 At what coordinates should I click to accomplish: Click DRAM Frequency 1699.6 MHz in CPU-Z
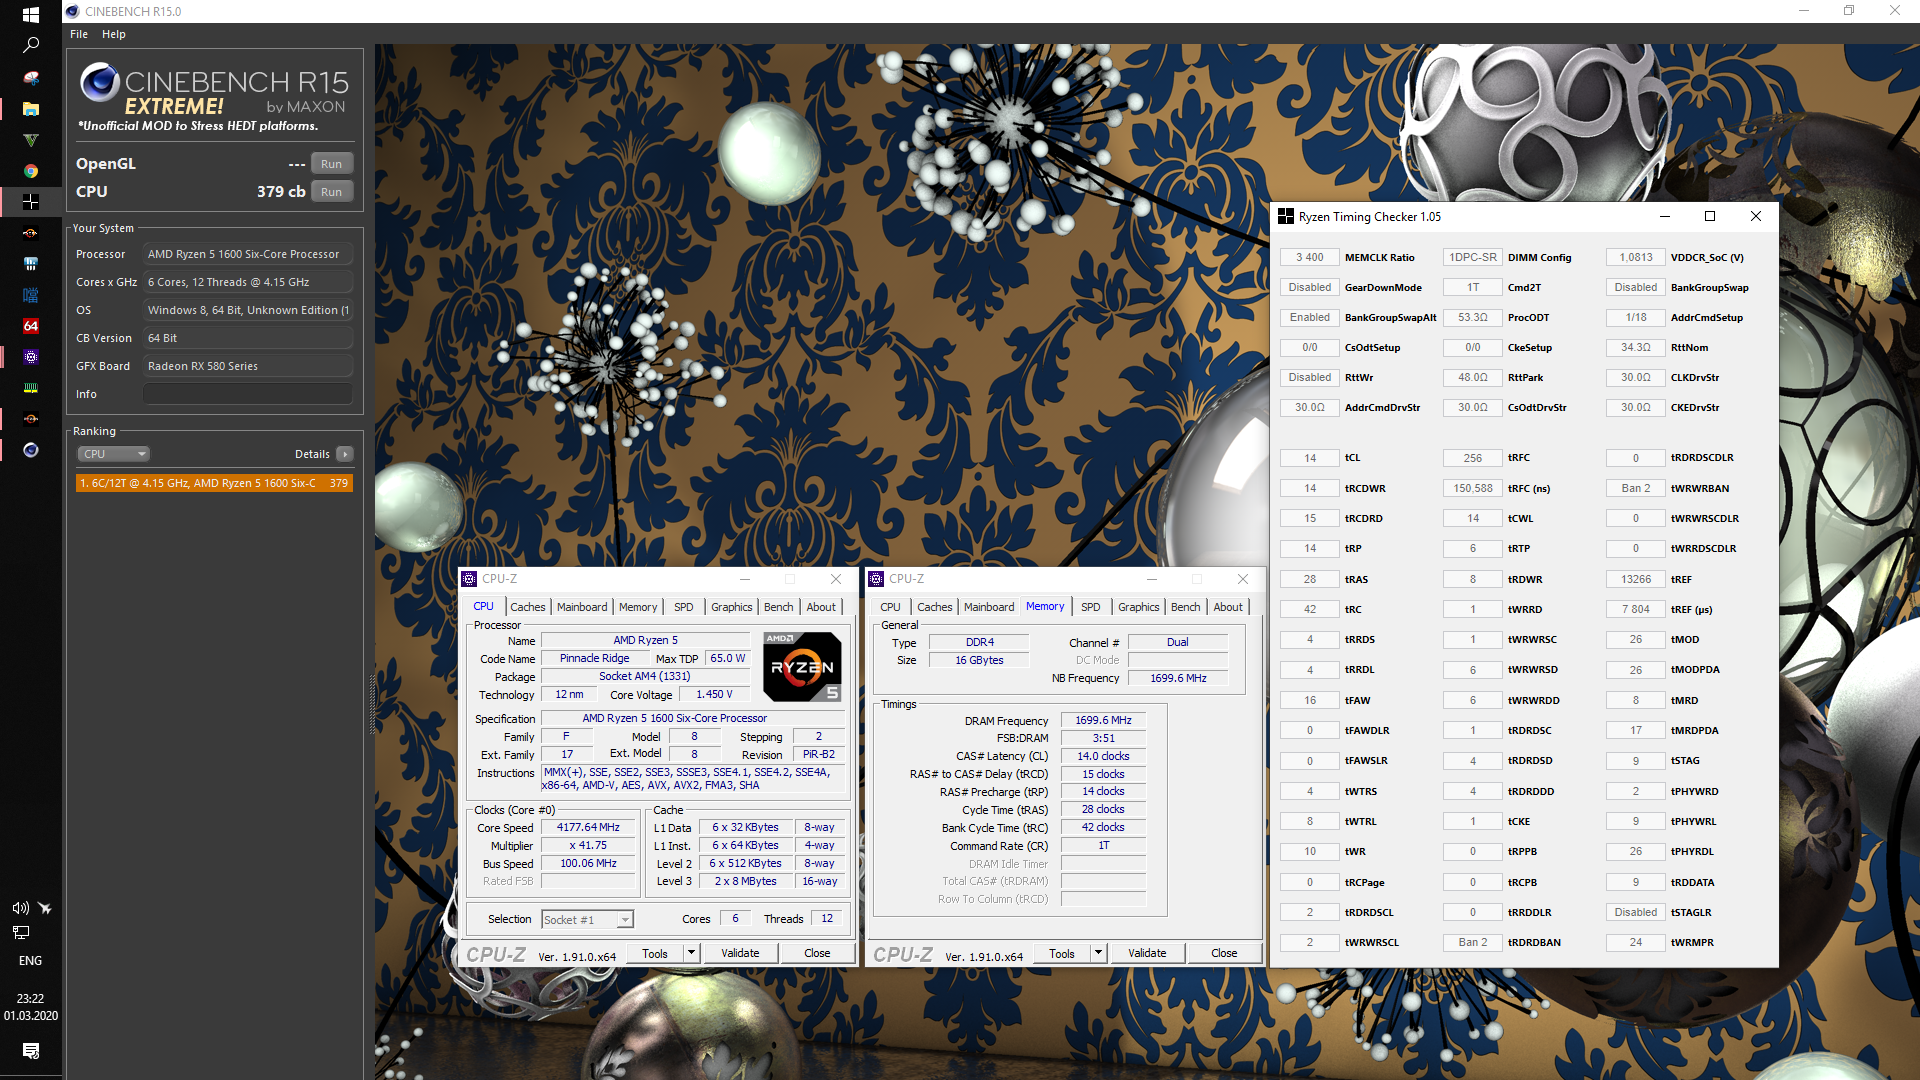(1103, 720)
